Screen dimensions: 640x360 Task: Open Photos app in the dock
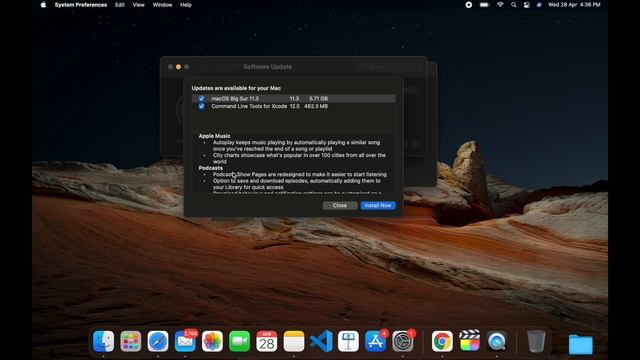tap(212, 341)
